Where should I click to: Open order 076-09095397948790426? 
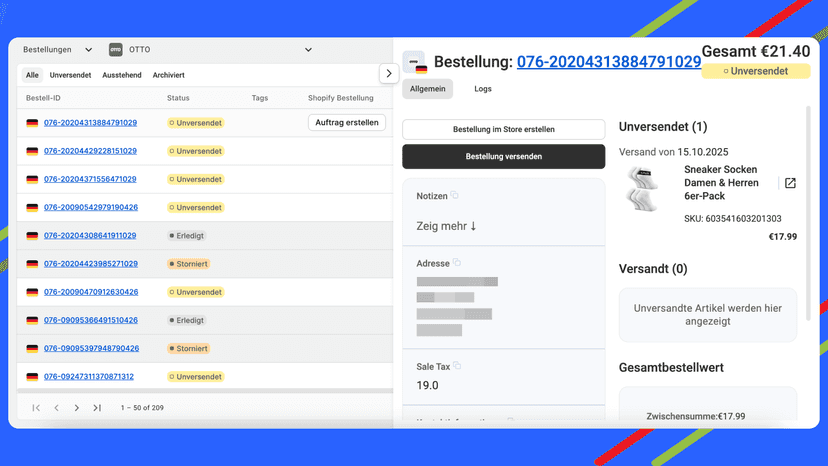tap(91, 348)
